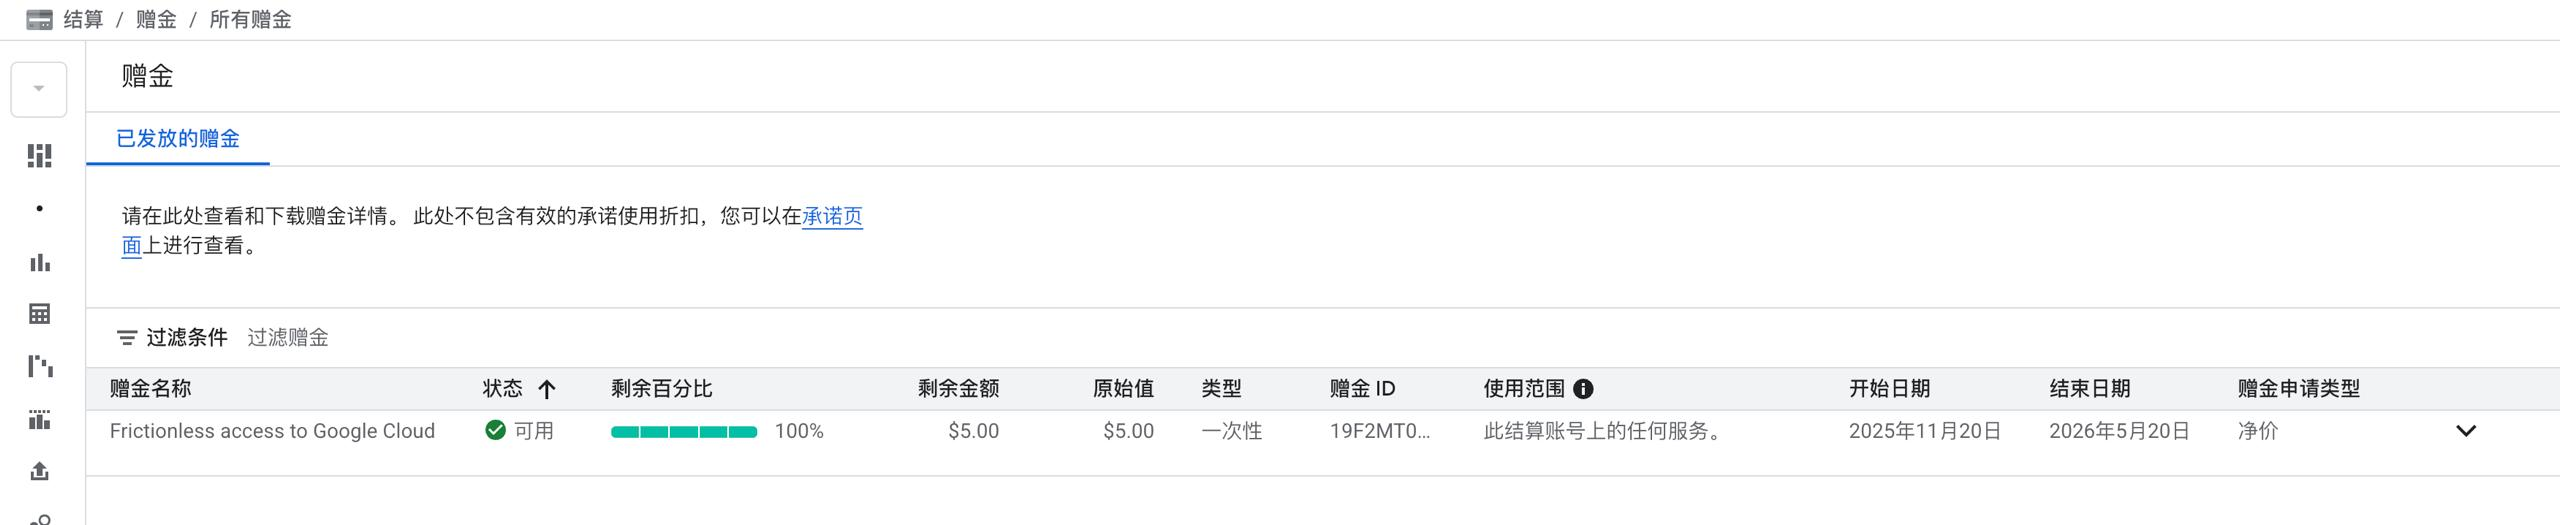Sort by 结束日期 column header
Screen dimensions: 2560x525
[x=2089, y=389]
